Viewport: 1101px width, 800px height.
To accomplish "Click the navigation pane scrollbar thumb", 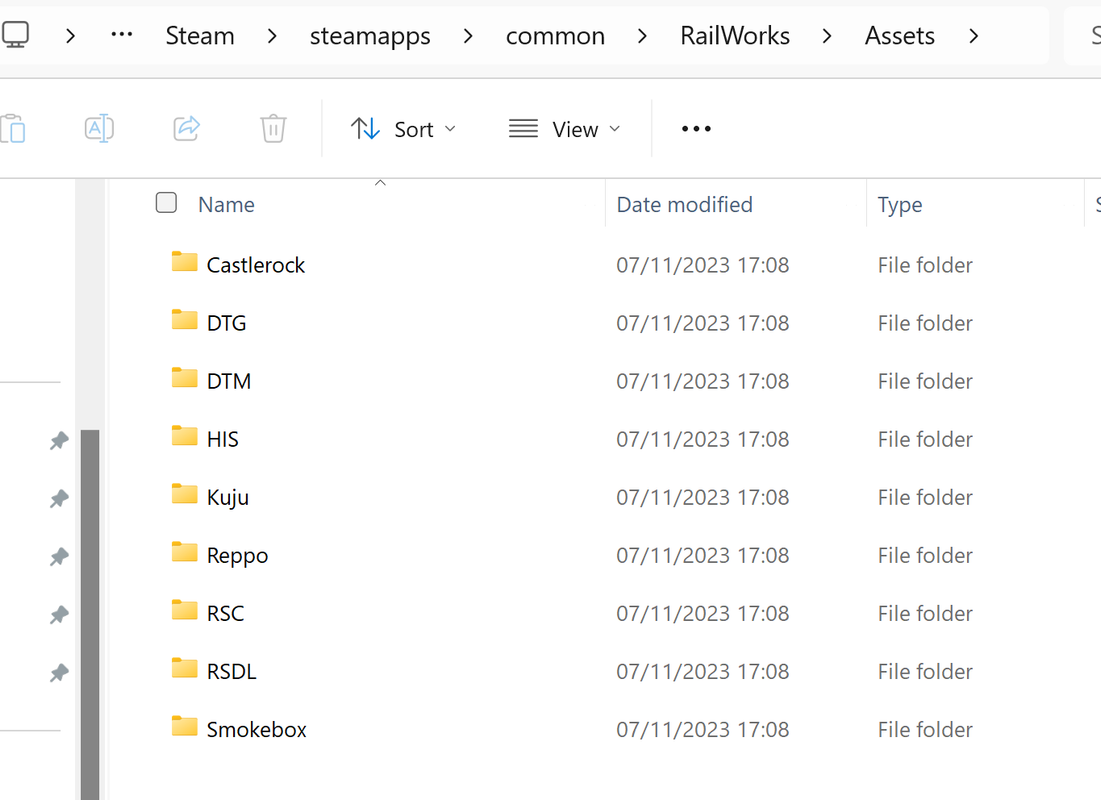I will (x=90, y=615).
